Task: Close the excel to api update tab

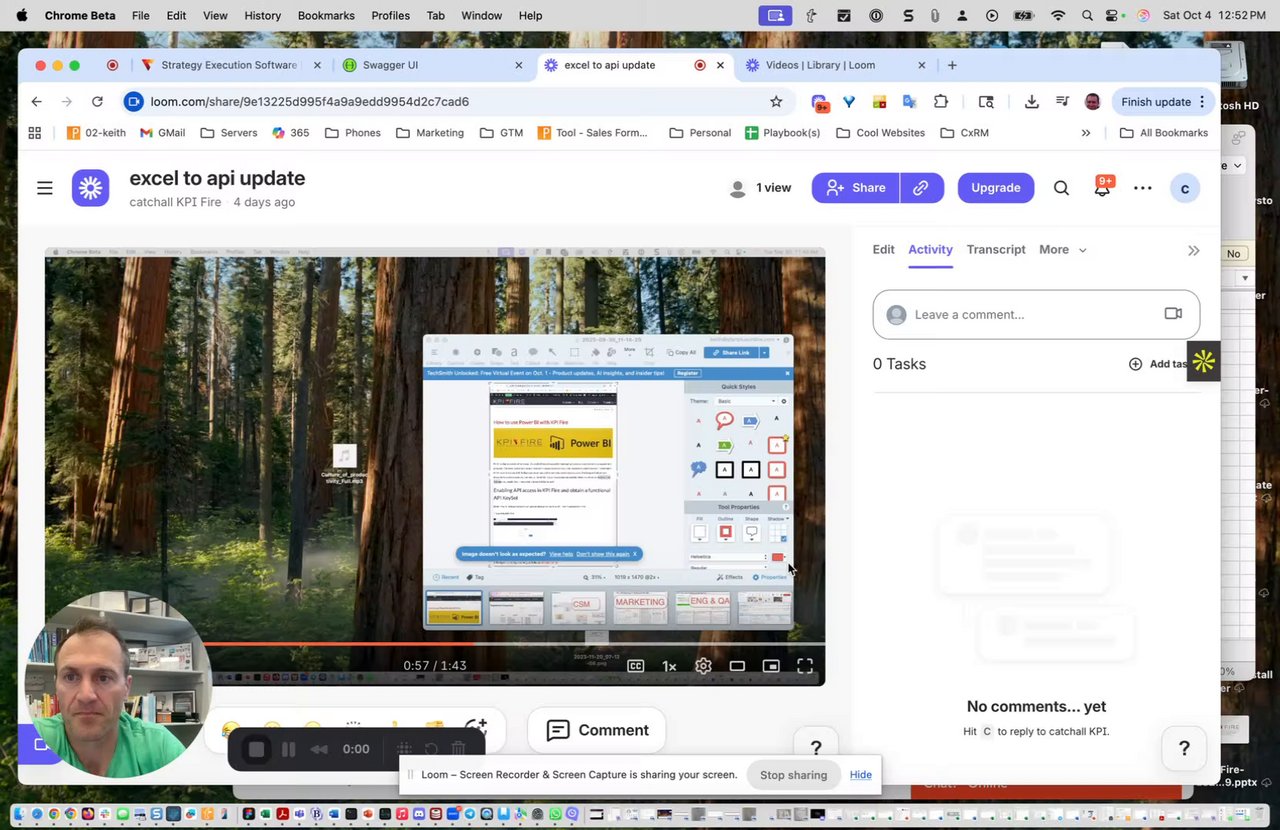Action: [720, 65]
